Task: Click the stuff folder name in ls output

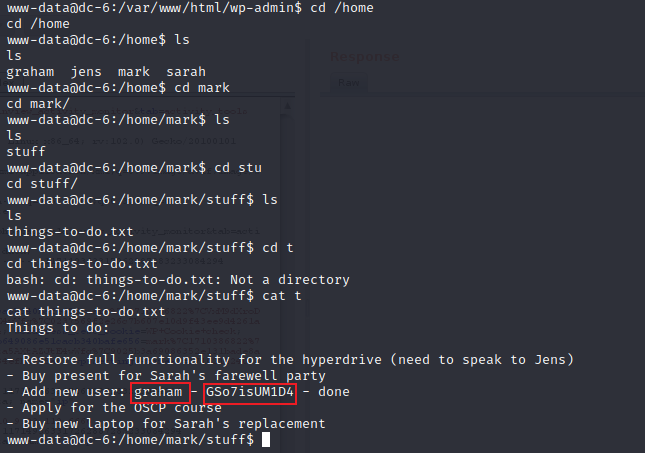Action: click(26, 152)
